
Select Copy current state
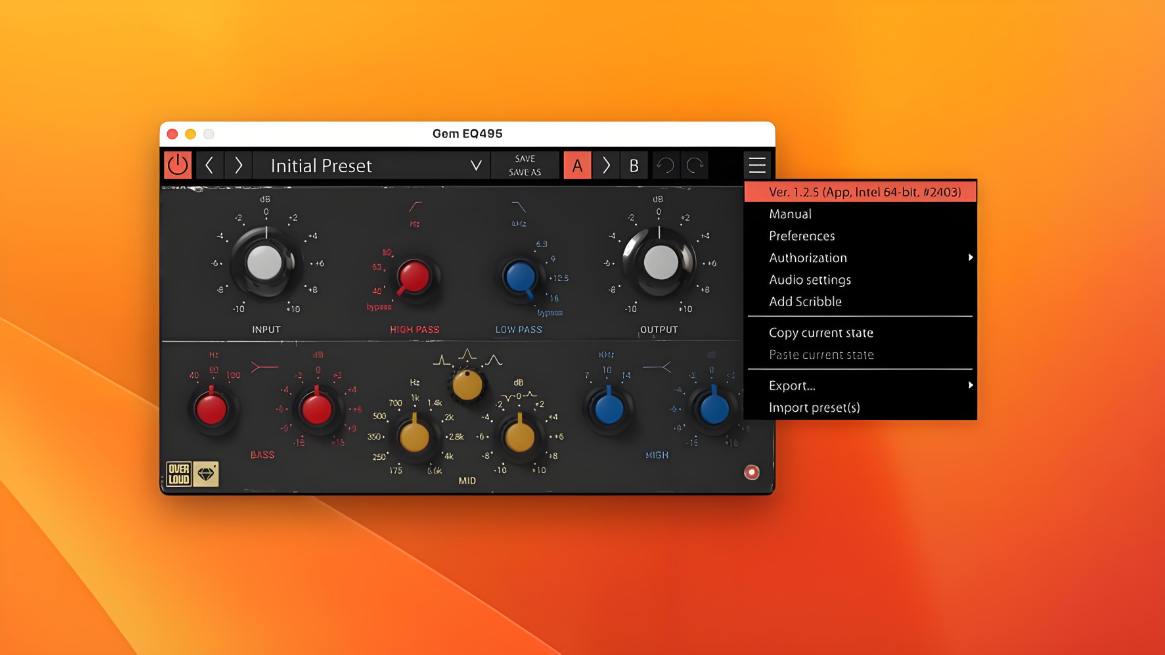pyautogui.click(x=860, y=333)
